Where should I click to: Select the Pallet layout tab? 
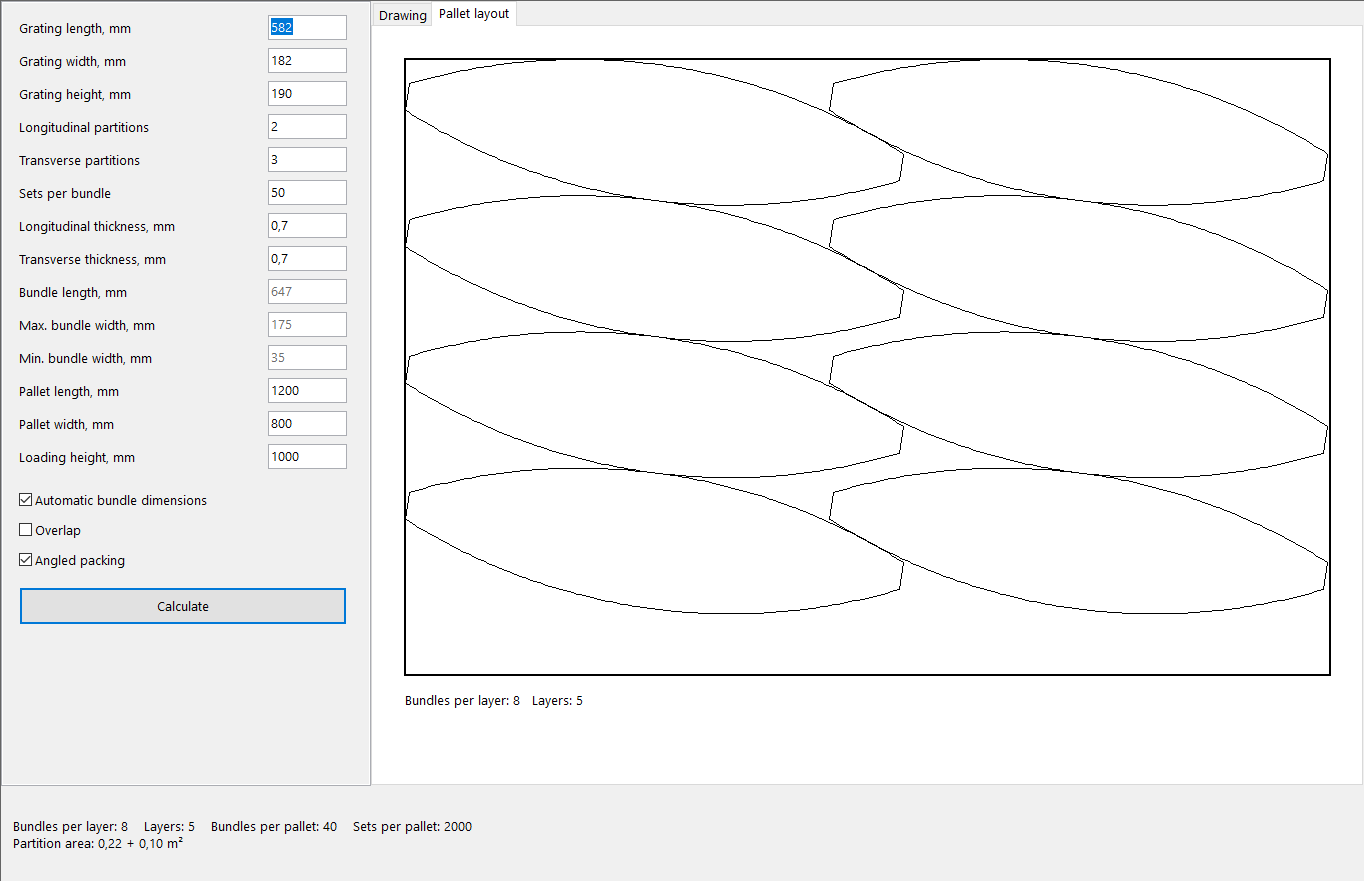coord(474,14)
